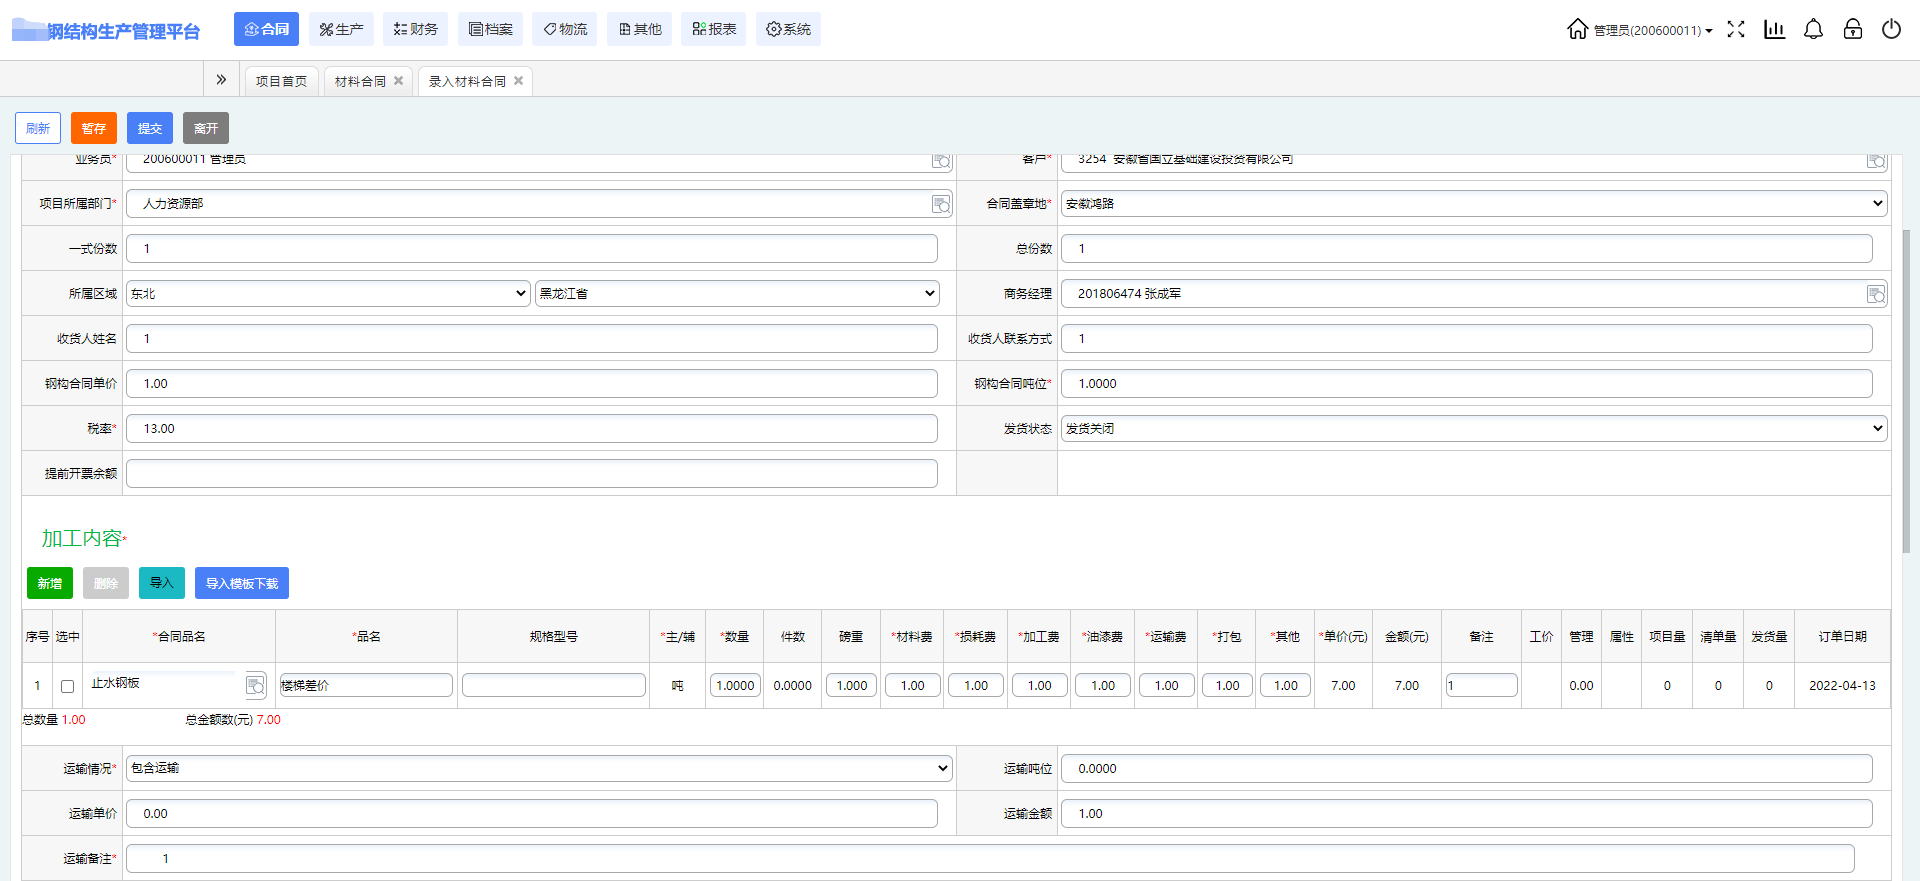This screenshot has width=1920, height=881.
Task: Click the 一式份数 input field
Action: tap(532, 248)
